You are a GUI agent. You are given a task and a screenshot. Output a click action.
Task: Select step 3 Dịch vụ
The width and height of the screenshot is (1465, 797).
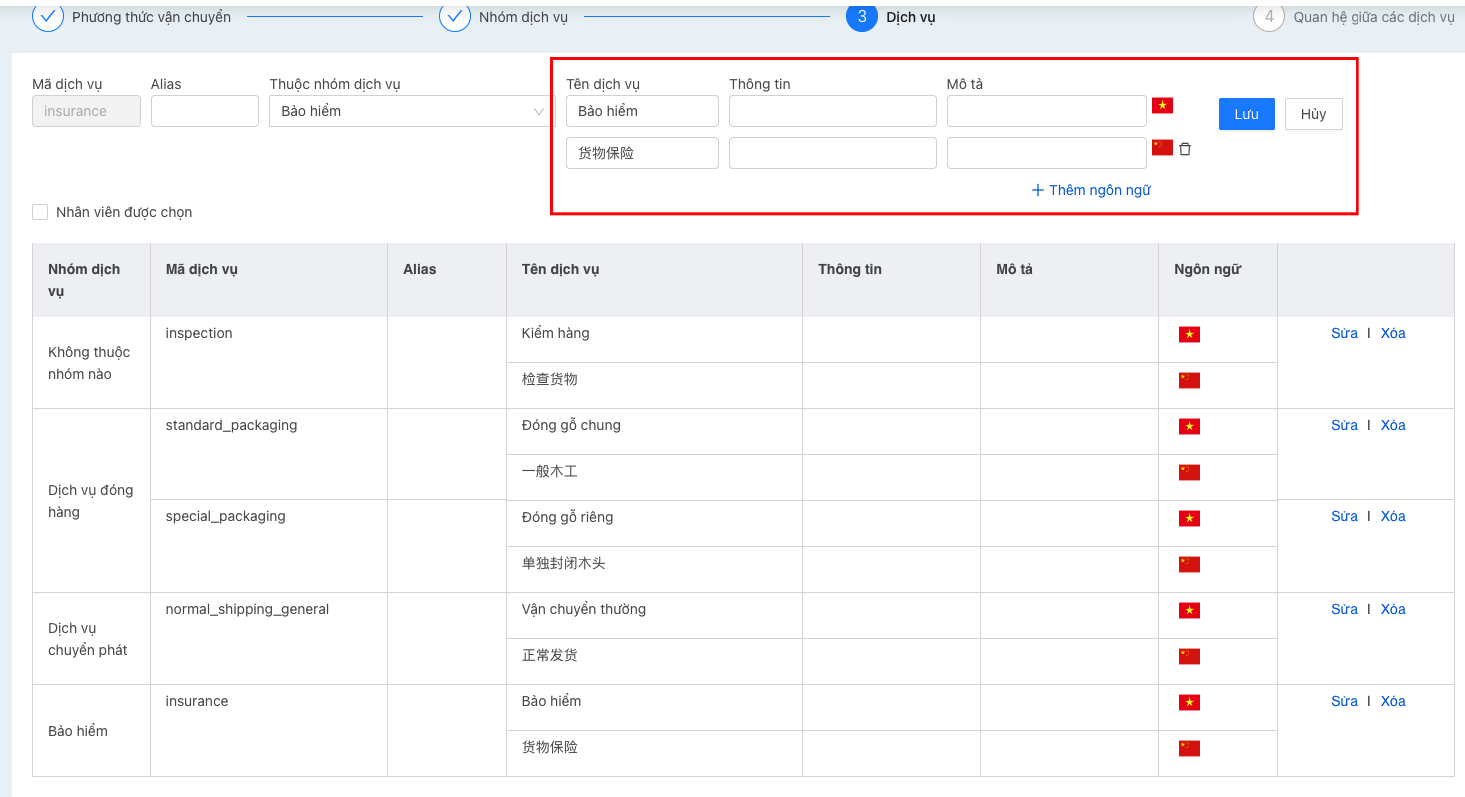click(x=862, y=17)
